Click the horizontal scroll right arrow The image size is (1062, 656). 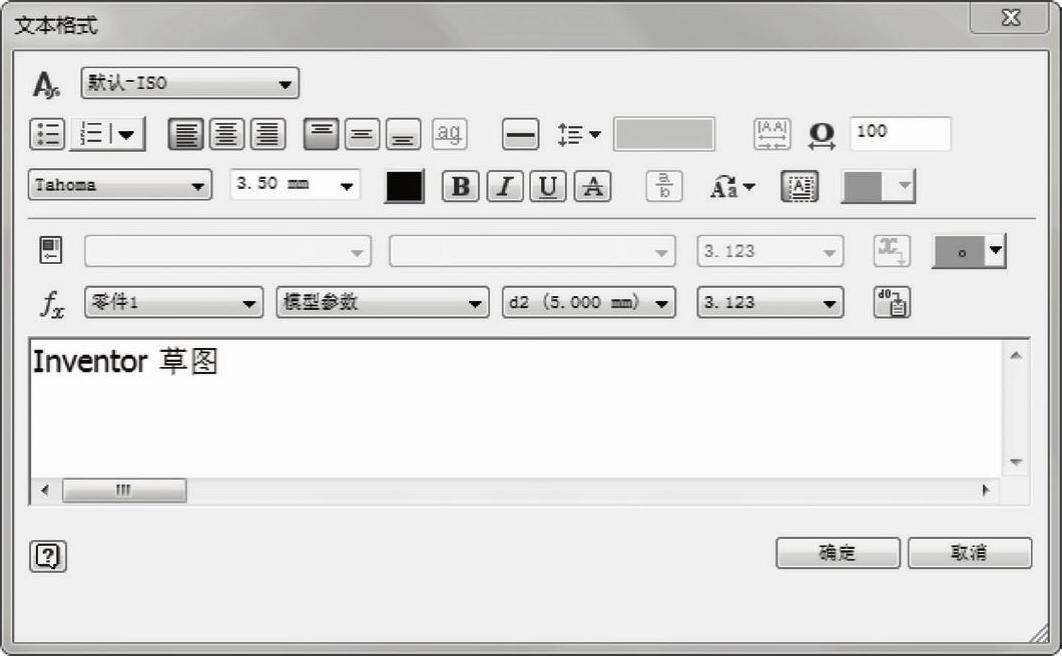click(985, 490)
